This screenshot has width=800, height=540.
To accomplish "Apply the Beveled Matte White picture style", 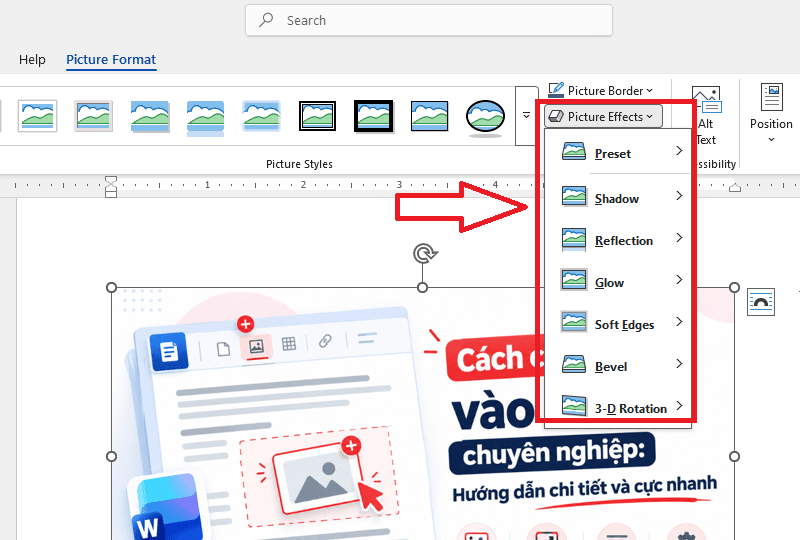I will pos(93,116).
